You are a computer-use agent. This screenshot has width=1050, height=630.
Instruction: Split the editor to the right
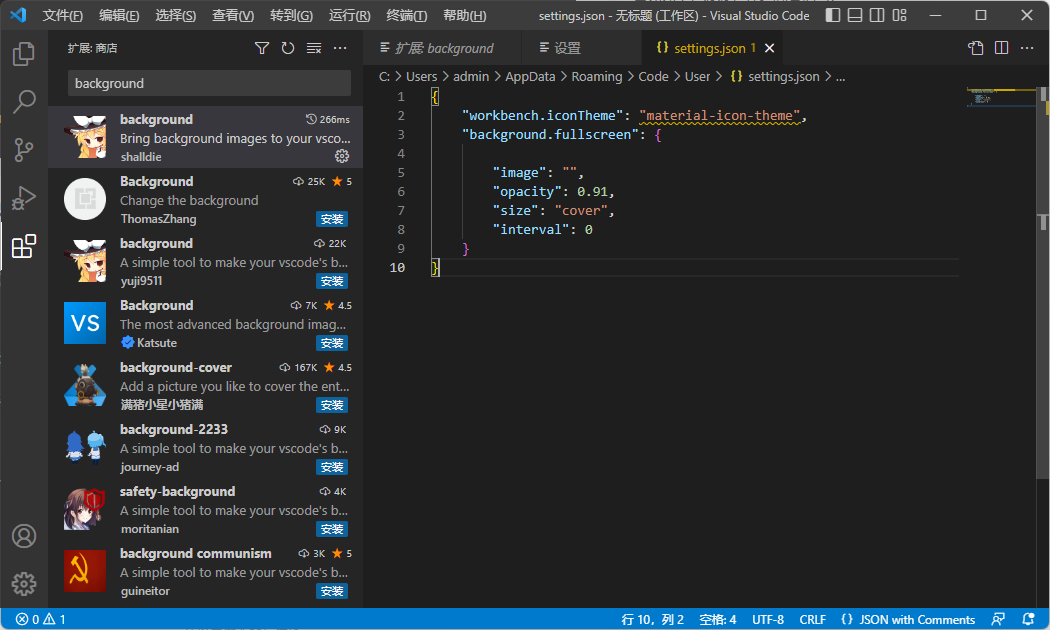click(x=1001, y=48)
